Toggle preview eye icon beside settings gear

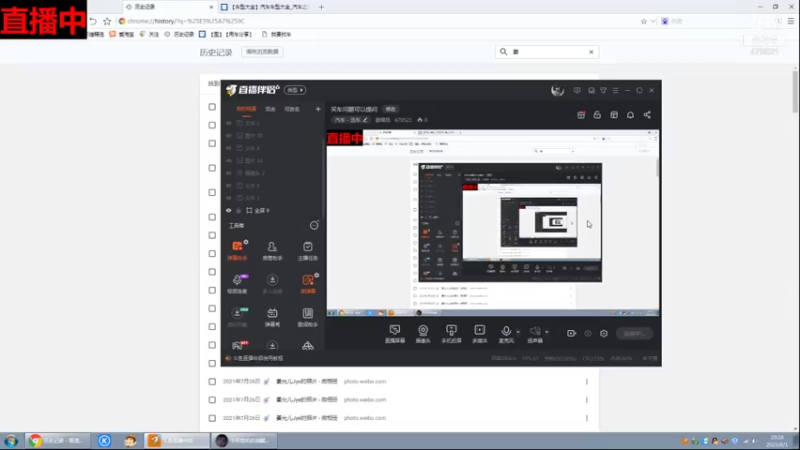(588, 333)
